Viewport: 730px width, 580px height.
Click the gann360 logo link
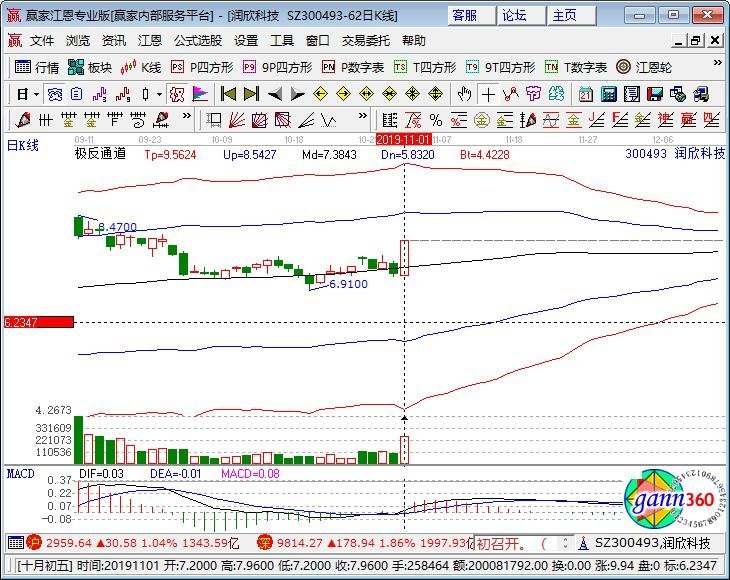[673, 500]
